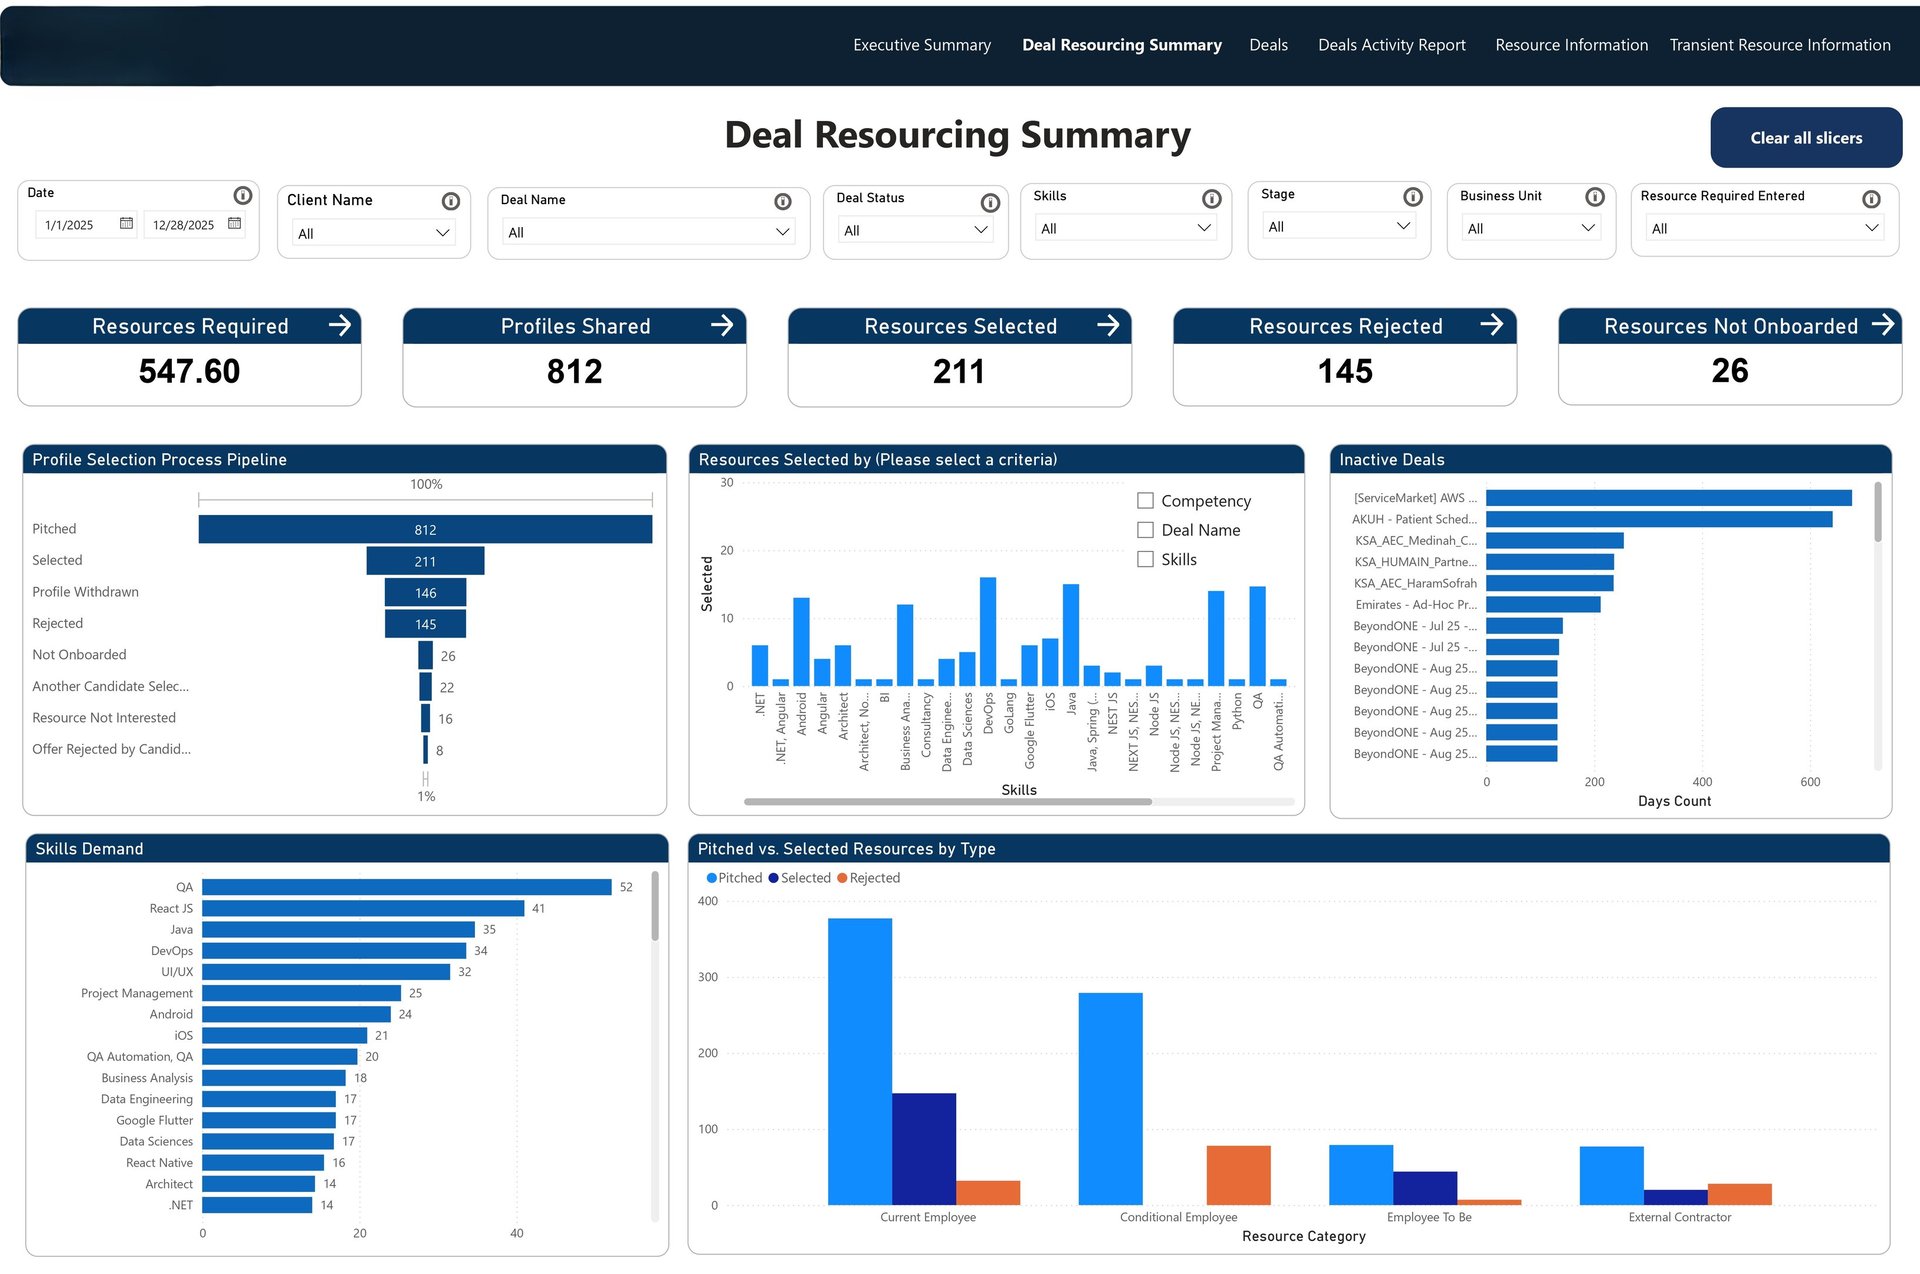Click the arrow on the Profiles Shared card
Image resolution: width=1920 pixels, height=1274 pixels.
pyautogui.click(x=722, y=325)
